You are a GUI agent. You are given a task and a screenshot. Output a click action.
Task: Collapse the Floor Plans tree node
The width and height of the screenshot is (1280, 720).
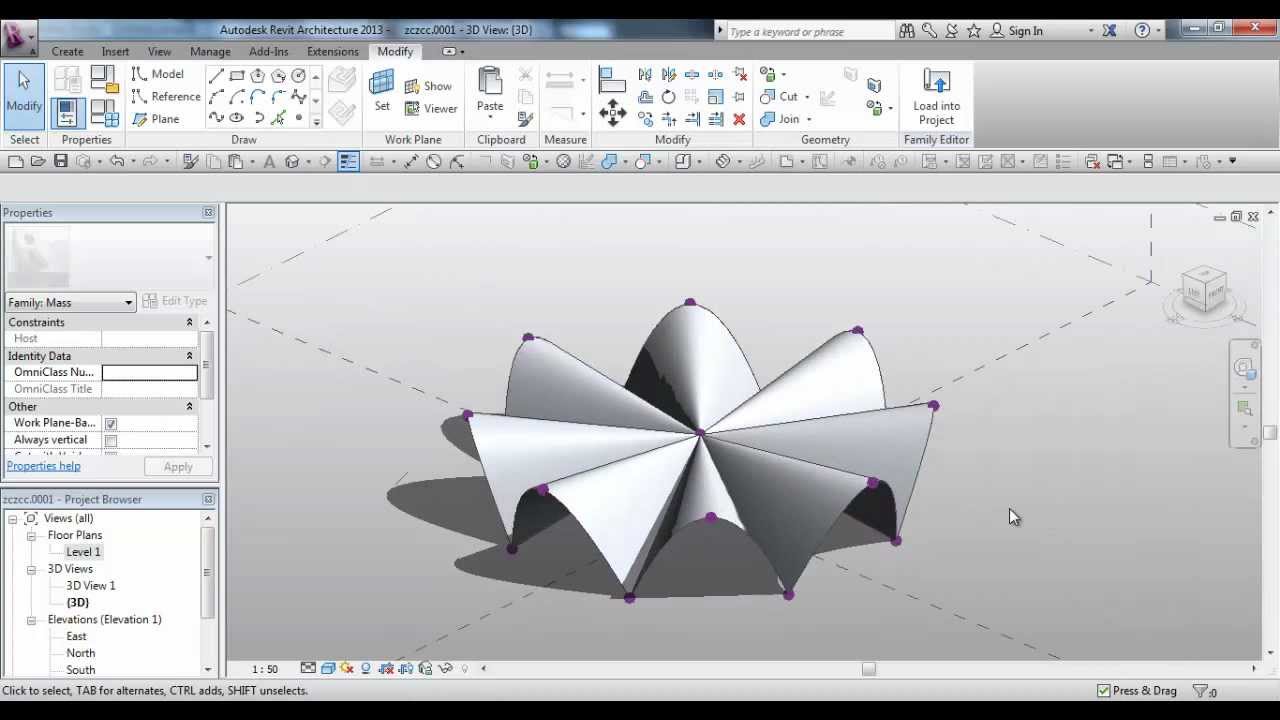(31, 535)
